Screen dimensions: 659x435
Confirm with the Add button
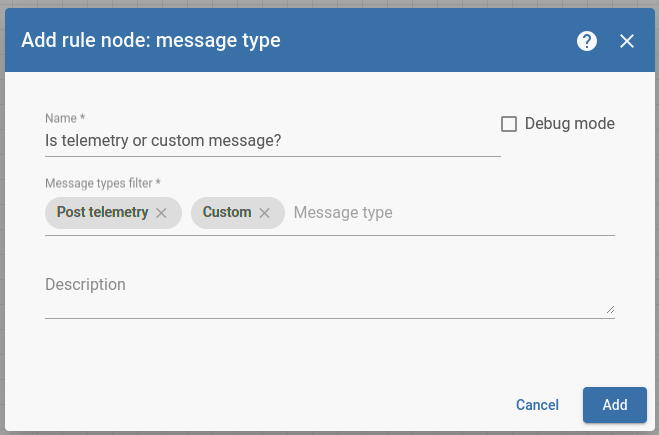[x=615, y=405]
